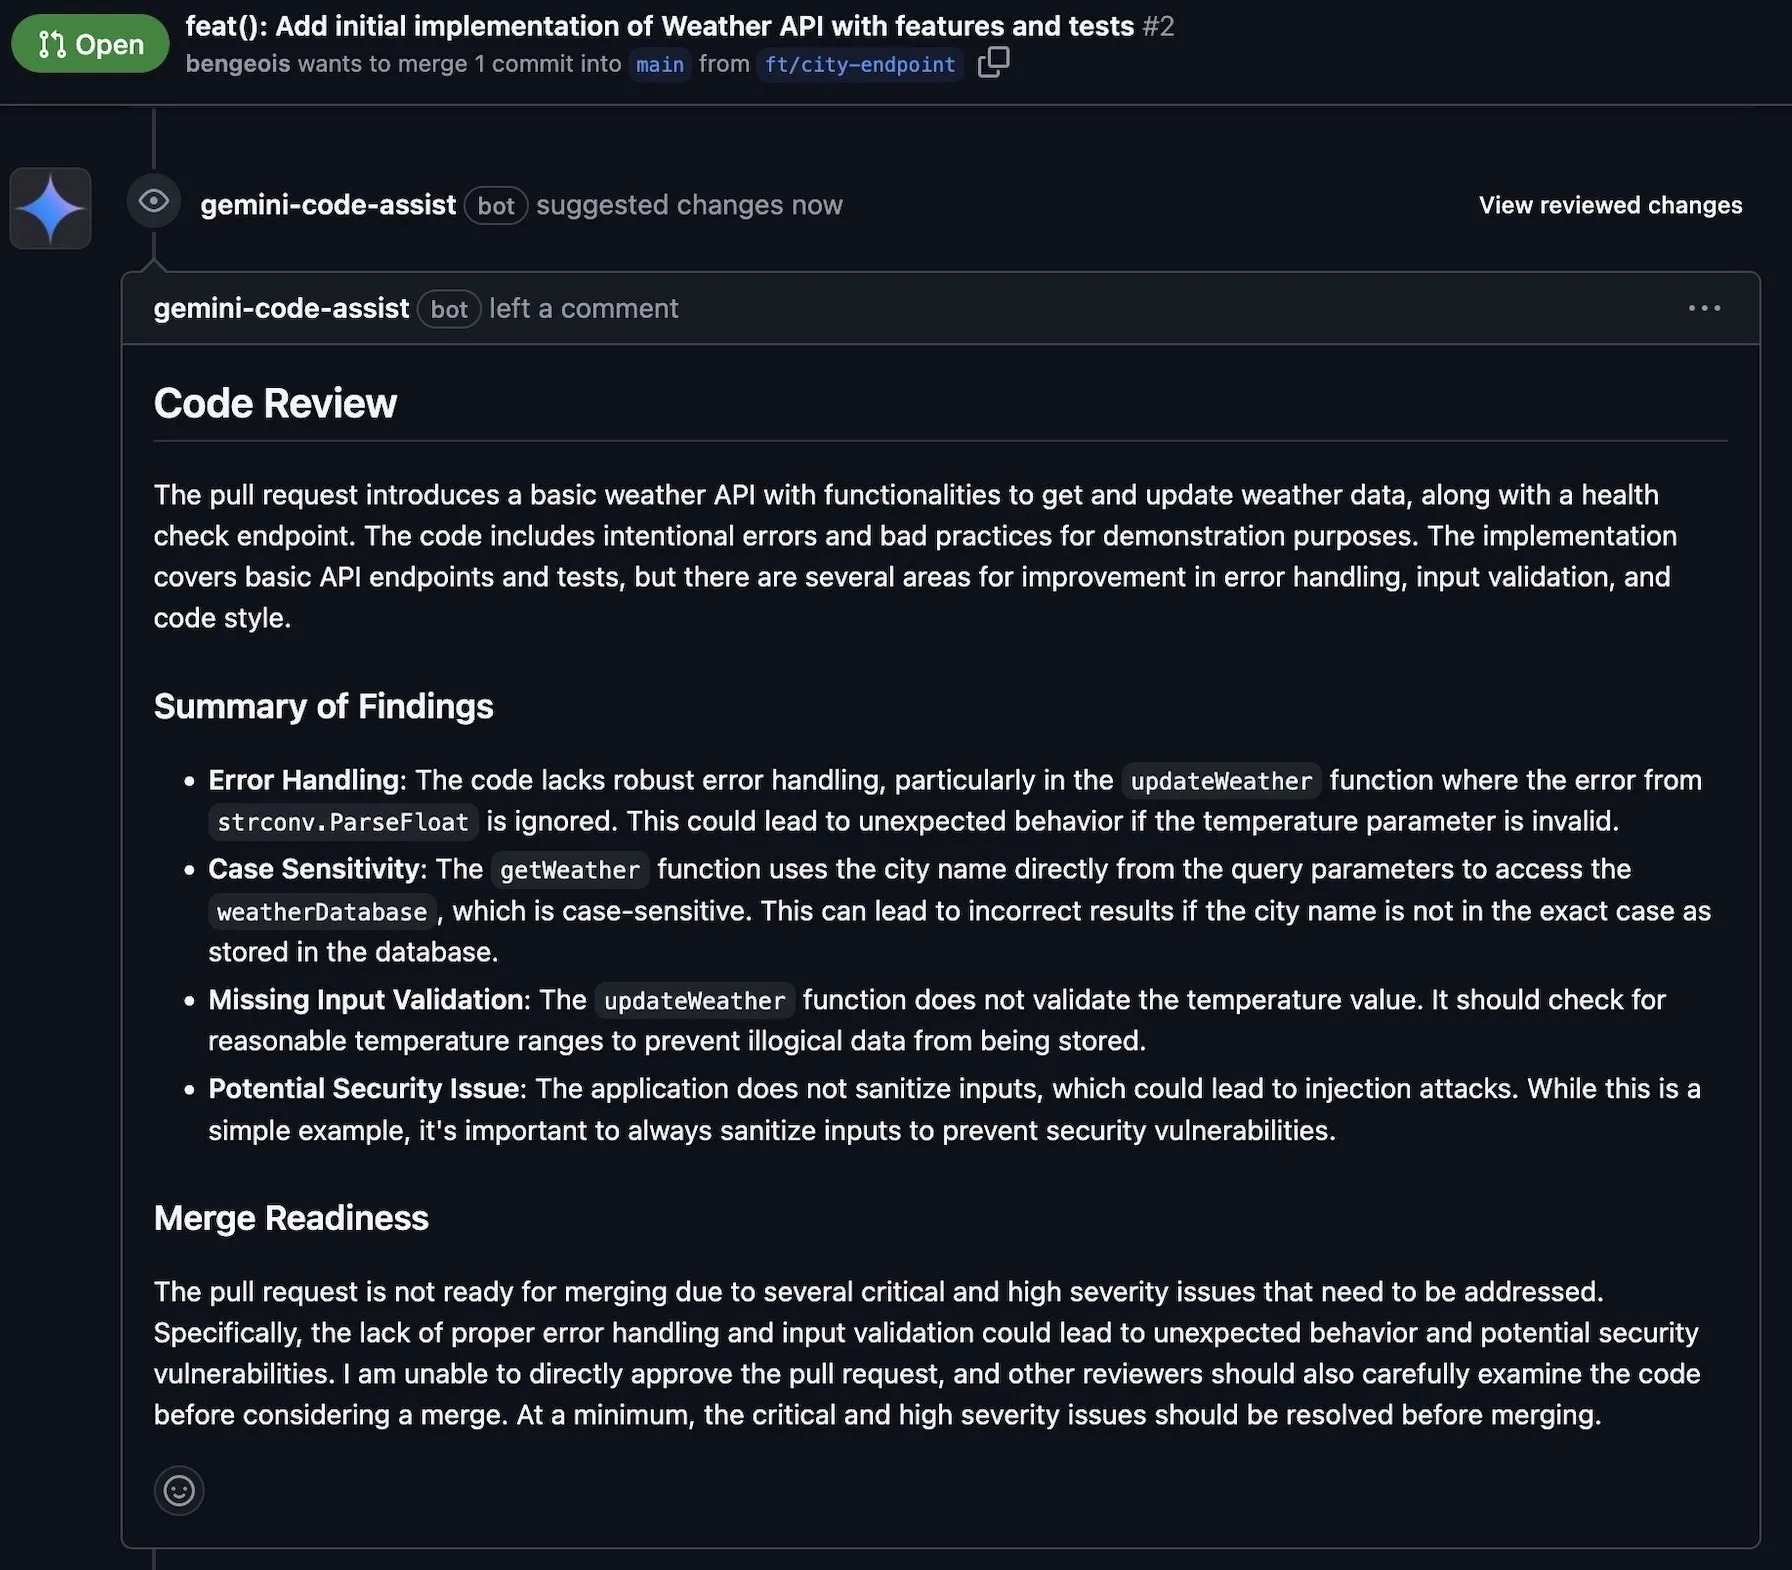This screenshot has width=1792, height=1570.
Task: Open the emoji reaction picker
Action: click(x=179, y=1490)
